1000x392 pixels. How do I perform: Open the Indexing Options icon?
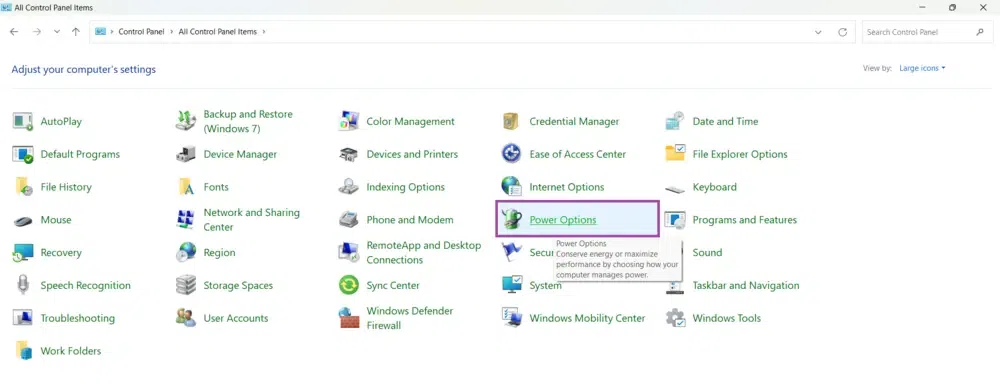(349, 187)
